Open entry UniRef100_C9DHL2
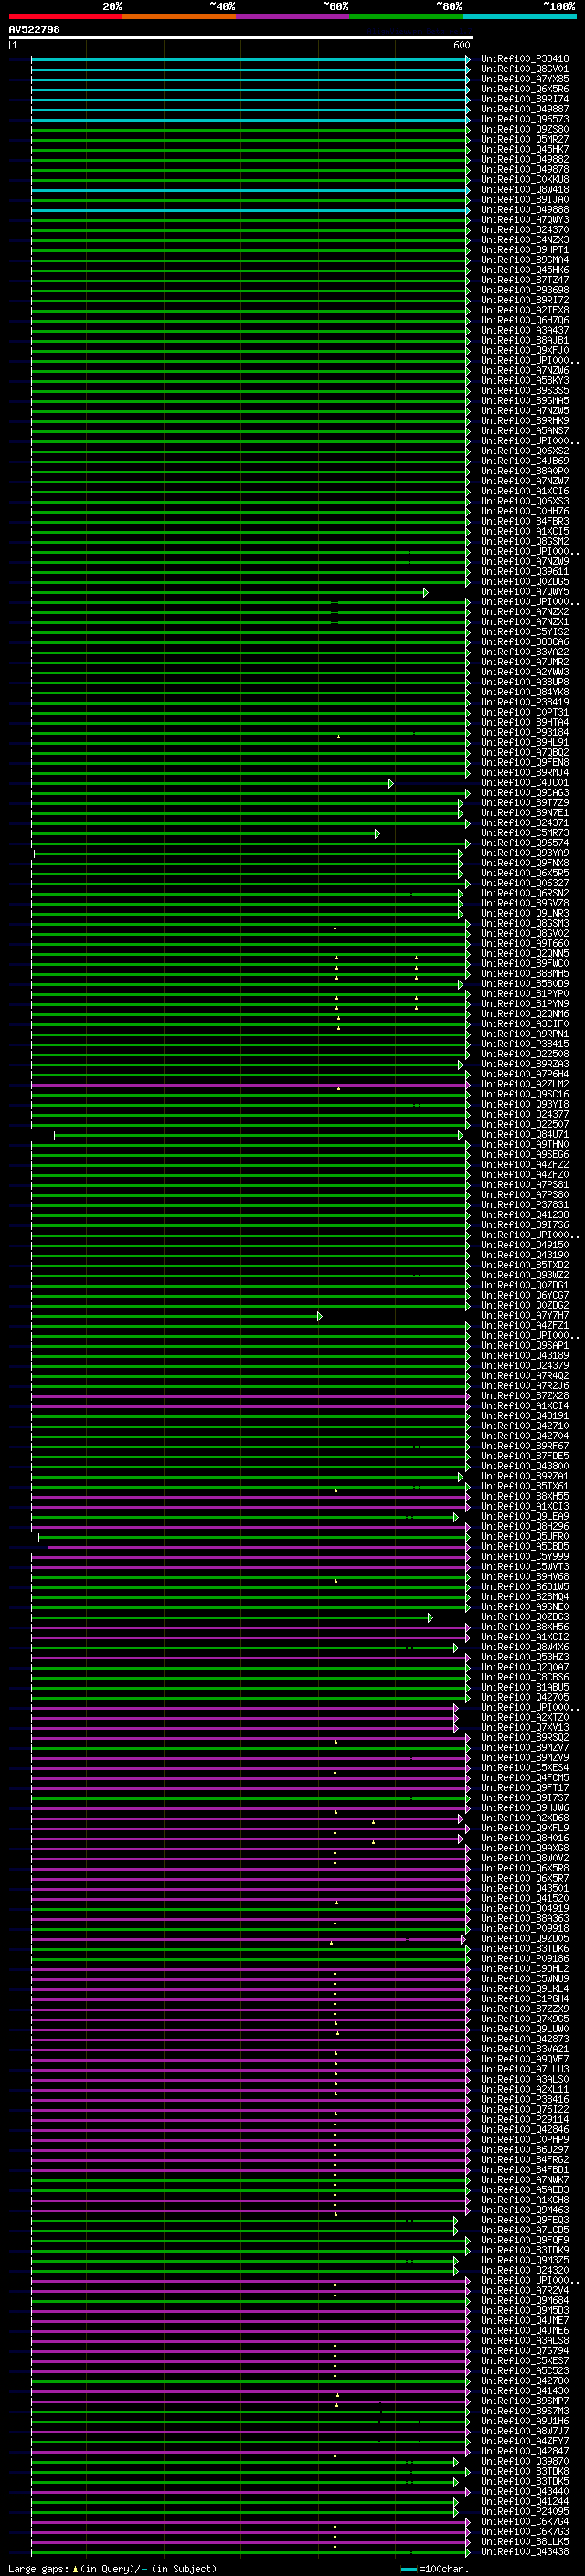 [524, 1968]
